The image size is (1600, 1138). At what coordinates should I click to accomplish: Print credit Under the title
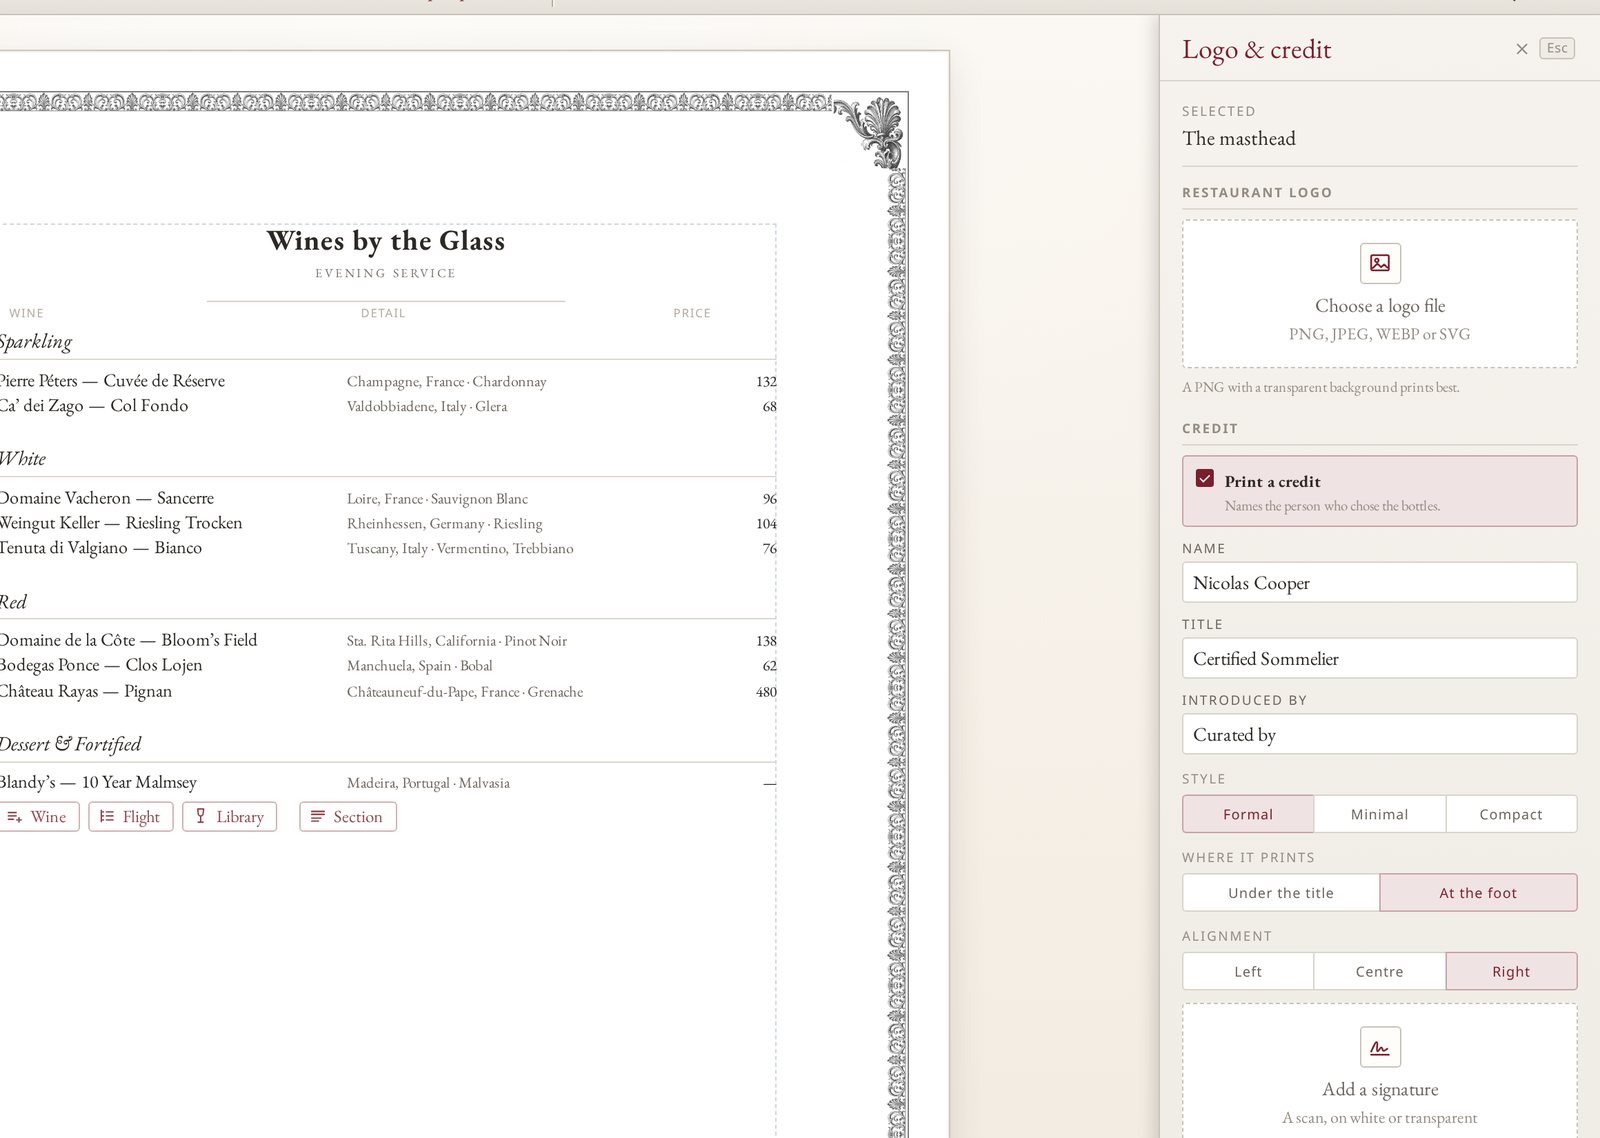pyautogui.click(x=1281, y=893)
